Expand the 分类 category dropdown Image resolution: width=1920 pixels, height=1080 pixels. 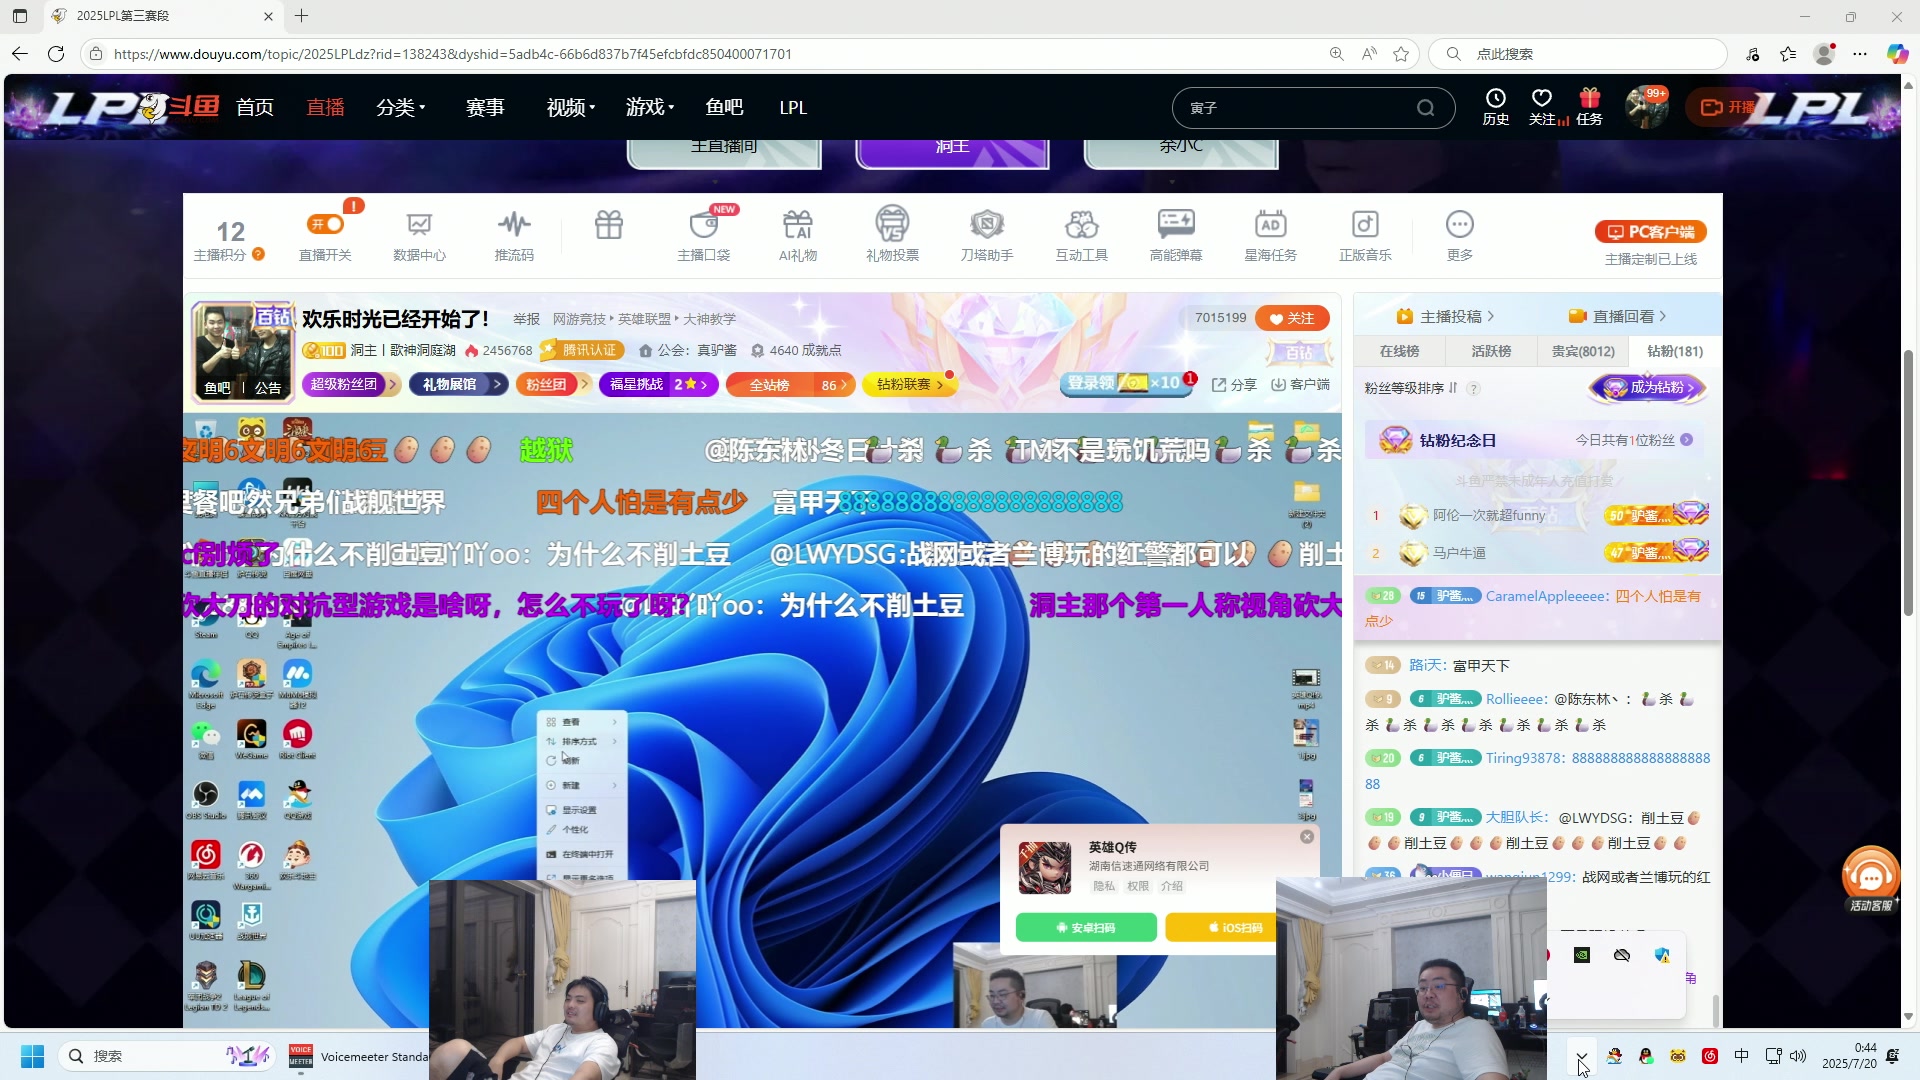click(x=401, y=107)
